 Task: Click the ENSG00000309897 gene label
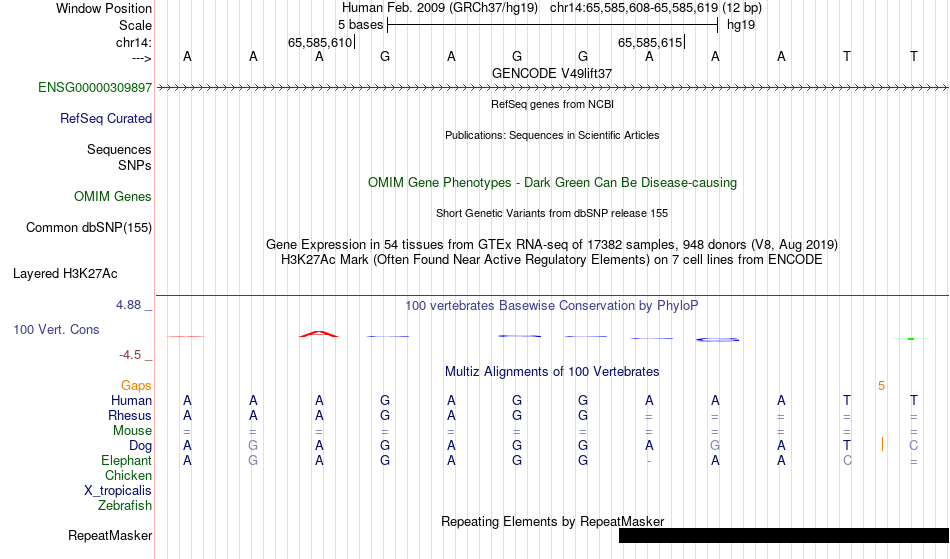95,88
